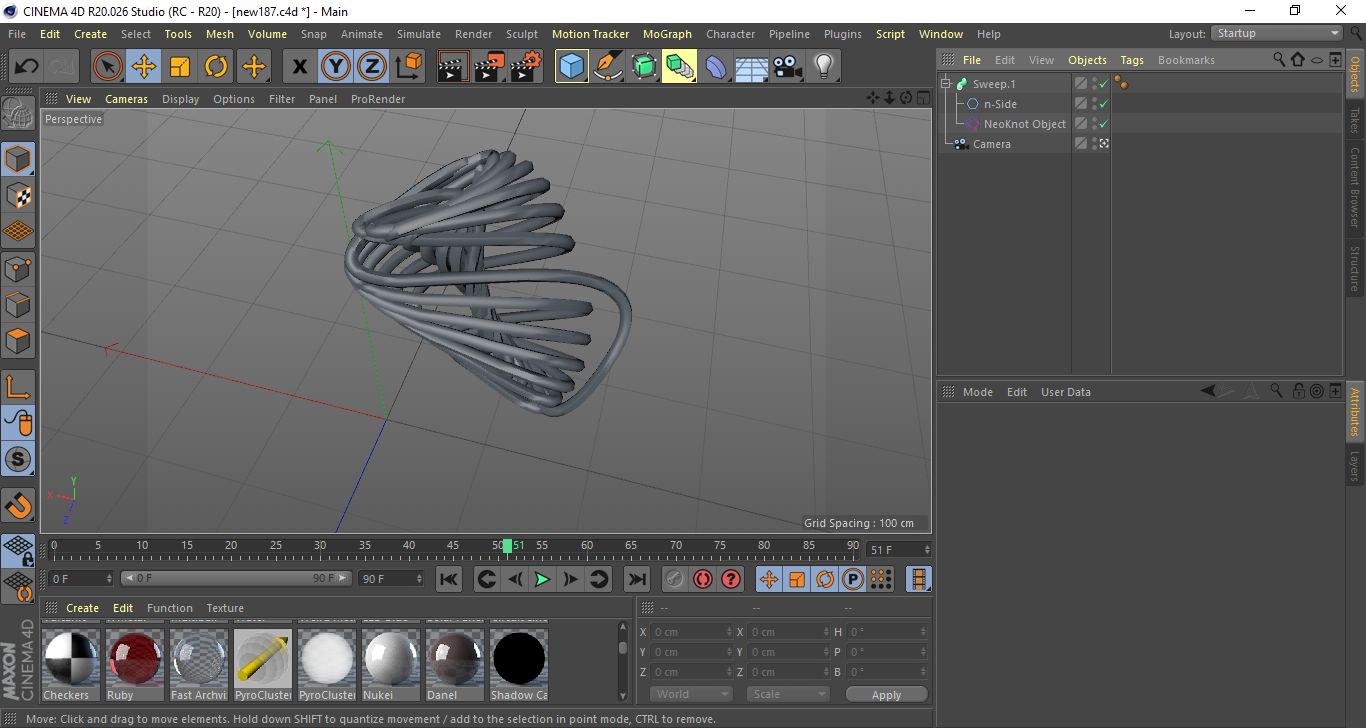
Task: Switch to Edges mode
Action: (x=18, y=304)
